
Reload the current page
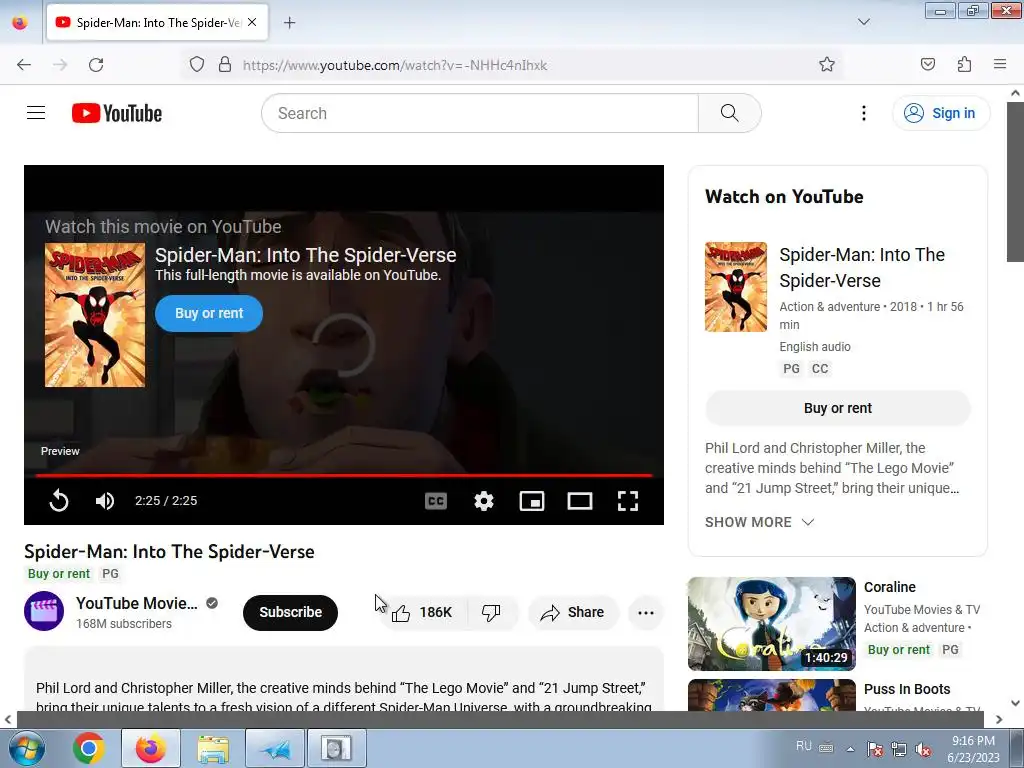pyautogui.click(x=96, y=65)
